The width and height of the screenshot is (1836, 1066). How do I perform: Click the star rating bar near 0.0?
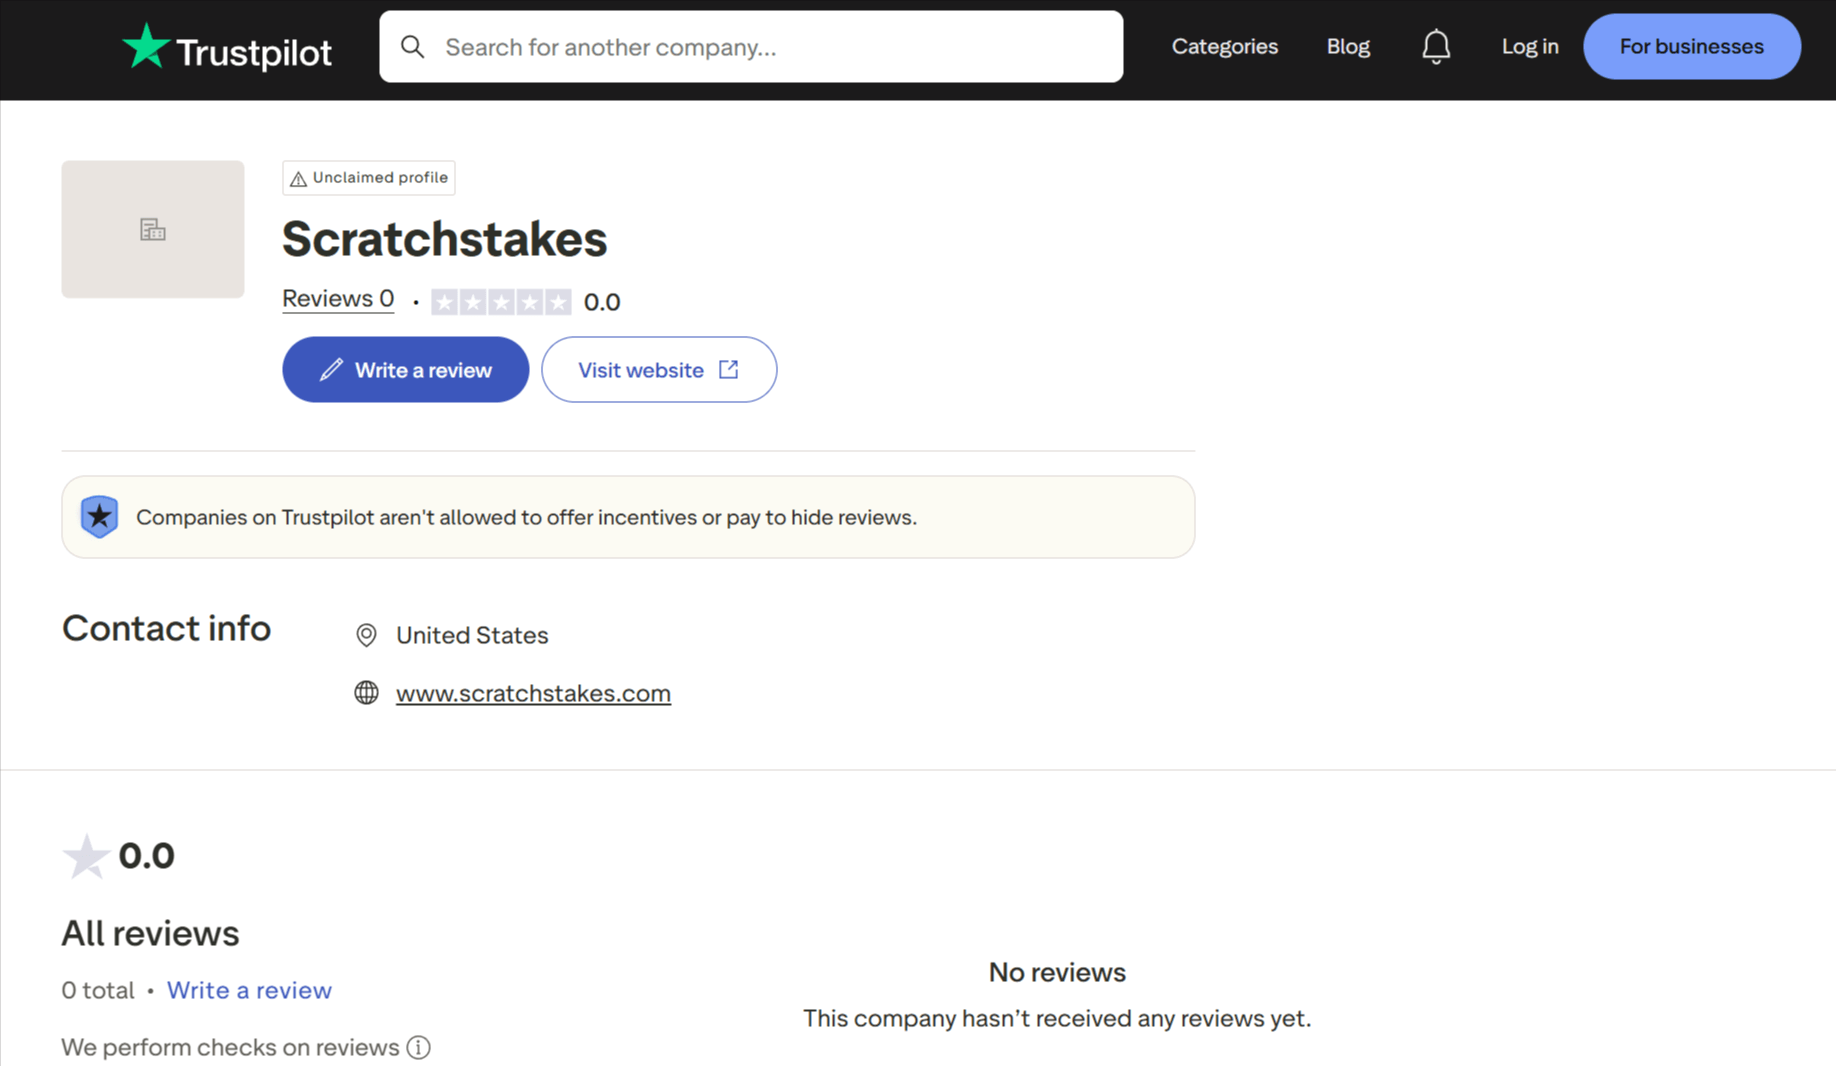tap(501, 302)
